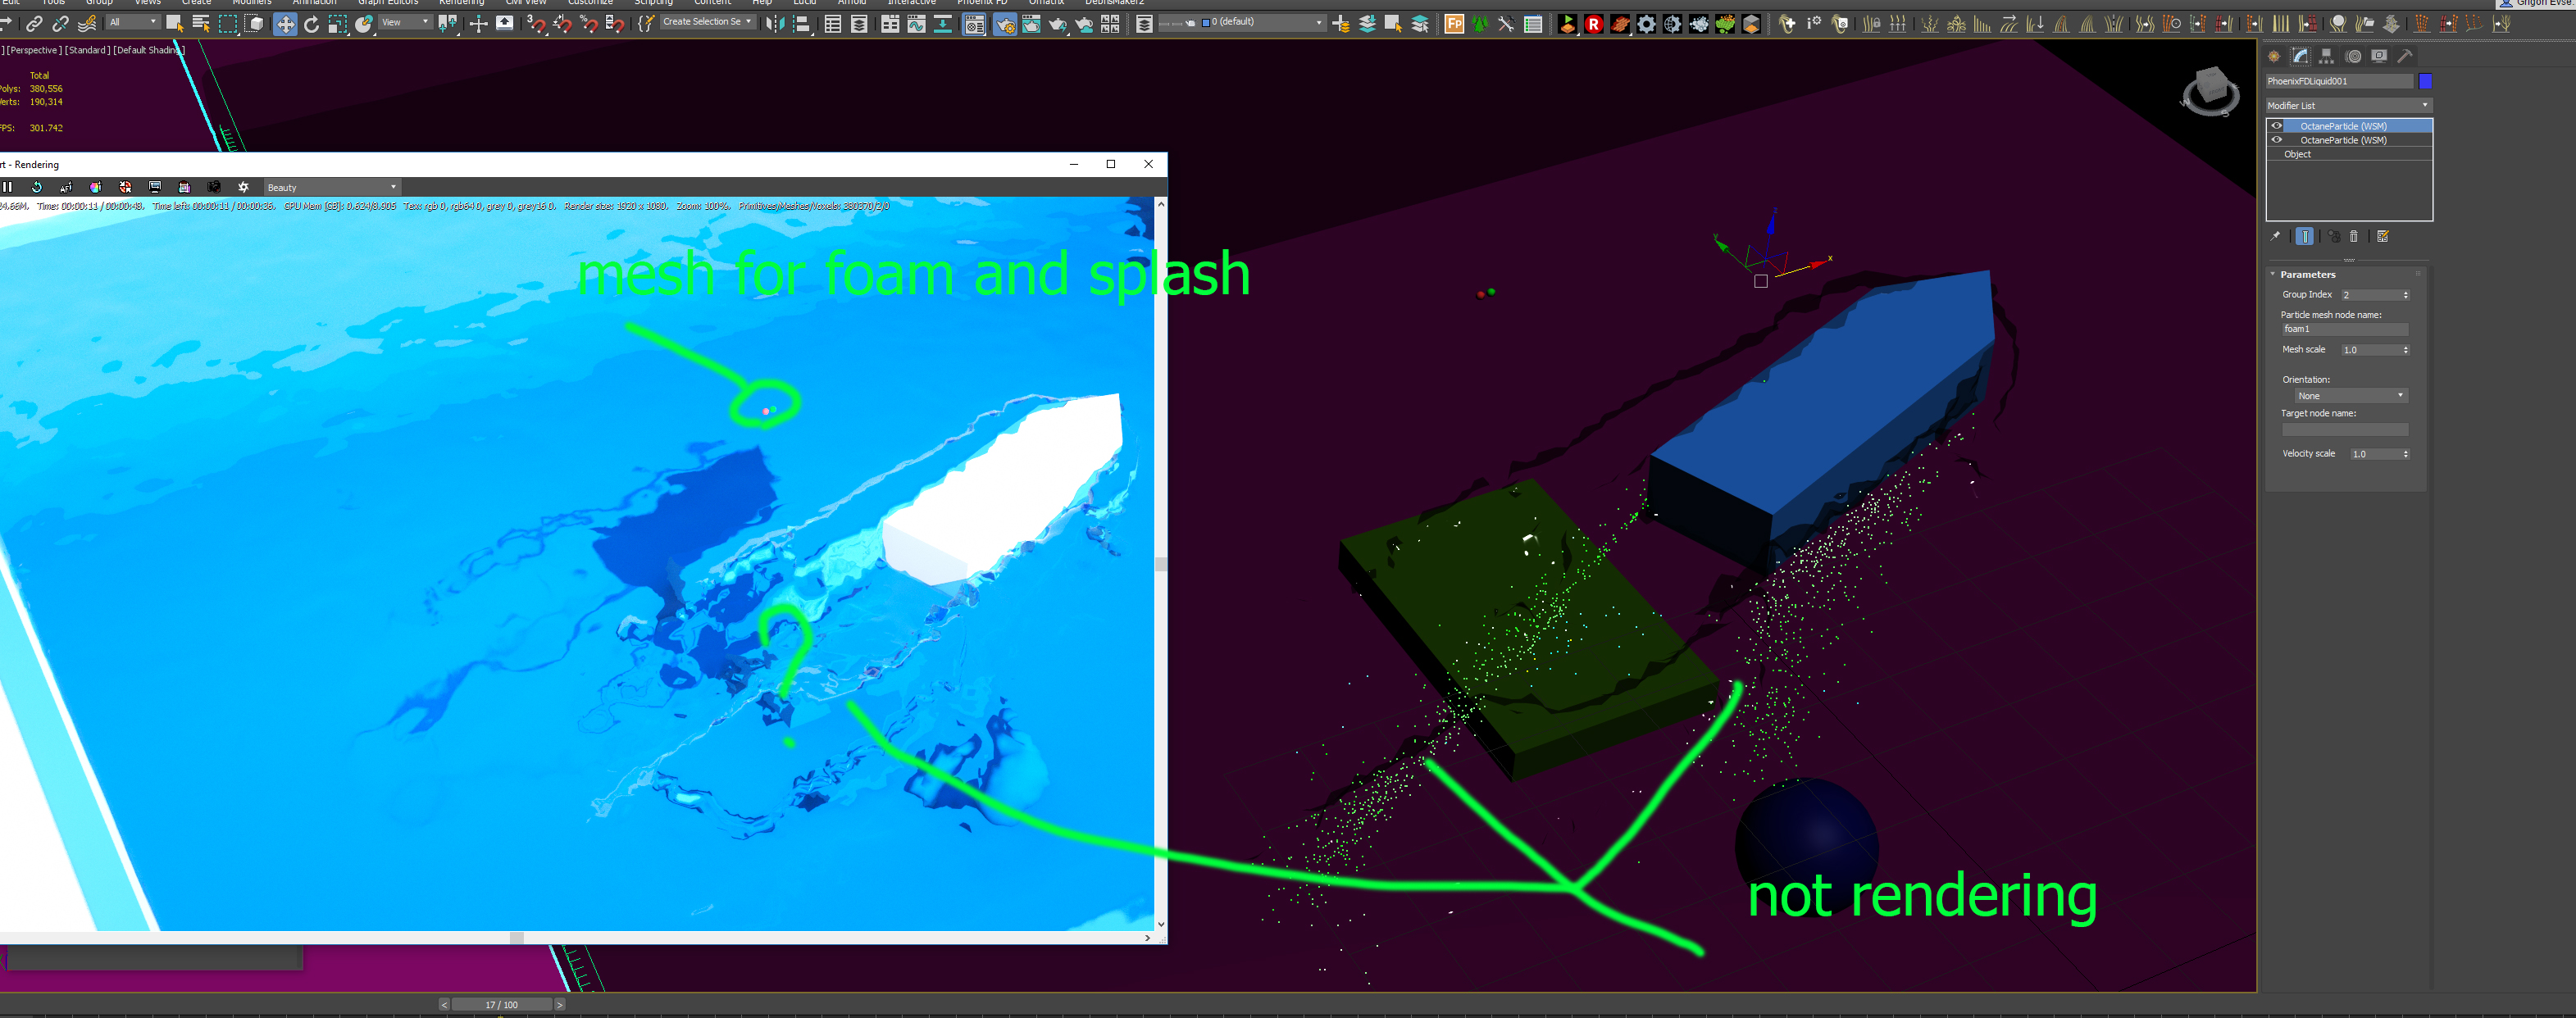
Task: Open the Hierarchy command panel tab
Action: tap(2326, 56)
